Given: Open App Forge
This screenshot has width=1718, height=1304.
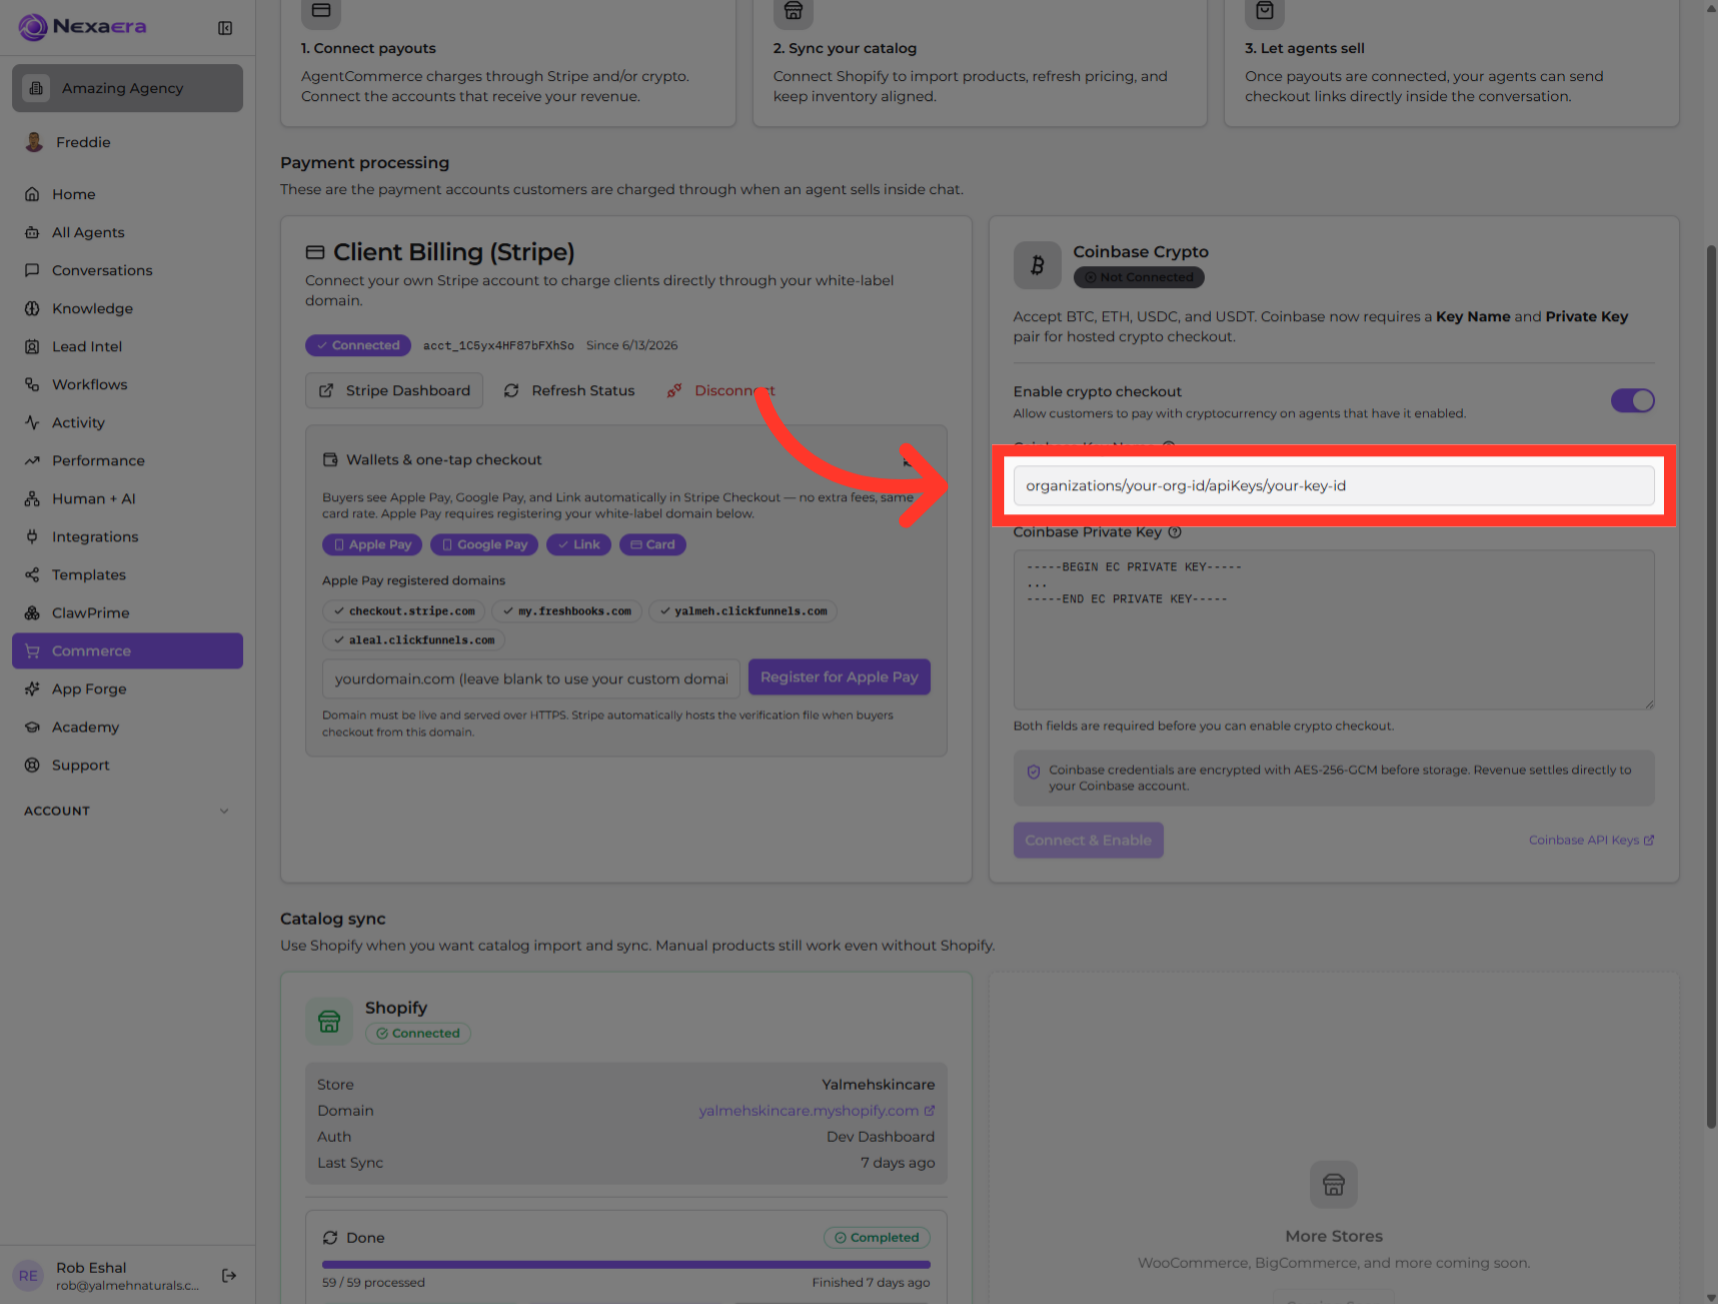Looking at the screenshot, I should [x=127, y=688].
